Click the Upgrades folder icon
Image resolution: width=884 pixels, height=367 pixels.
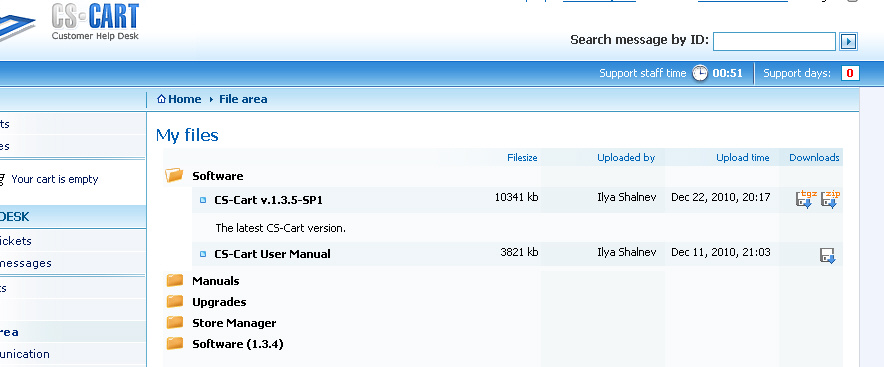[175, 302]
